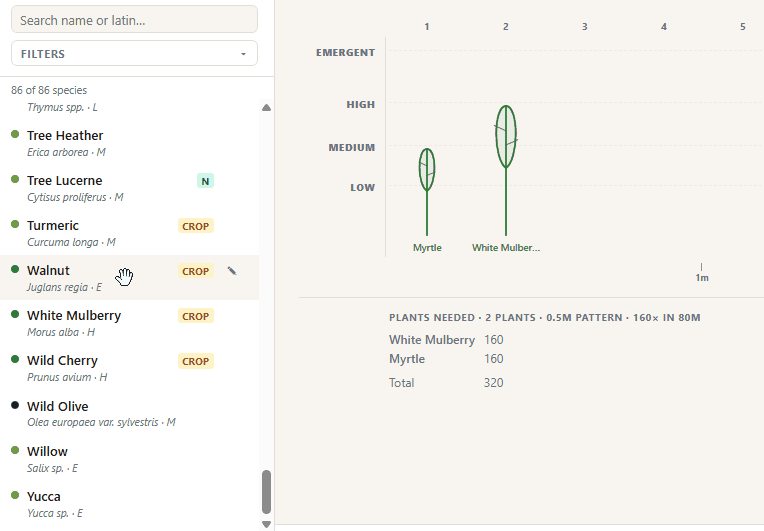Click the CROP badge on Turmeric
This screenshot has height=531, width=764.
pos(195,226)
